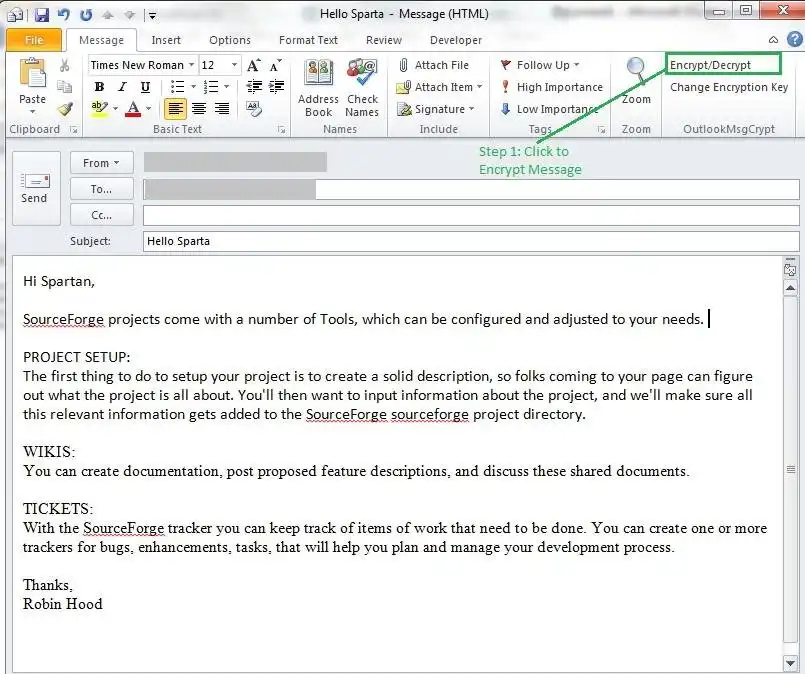Switch to the Review tab
This screenshot has width=805, height=674.
pyautogui.click(x=384, y=40)
